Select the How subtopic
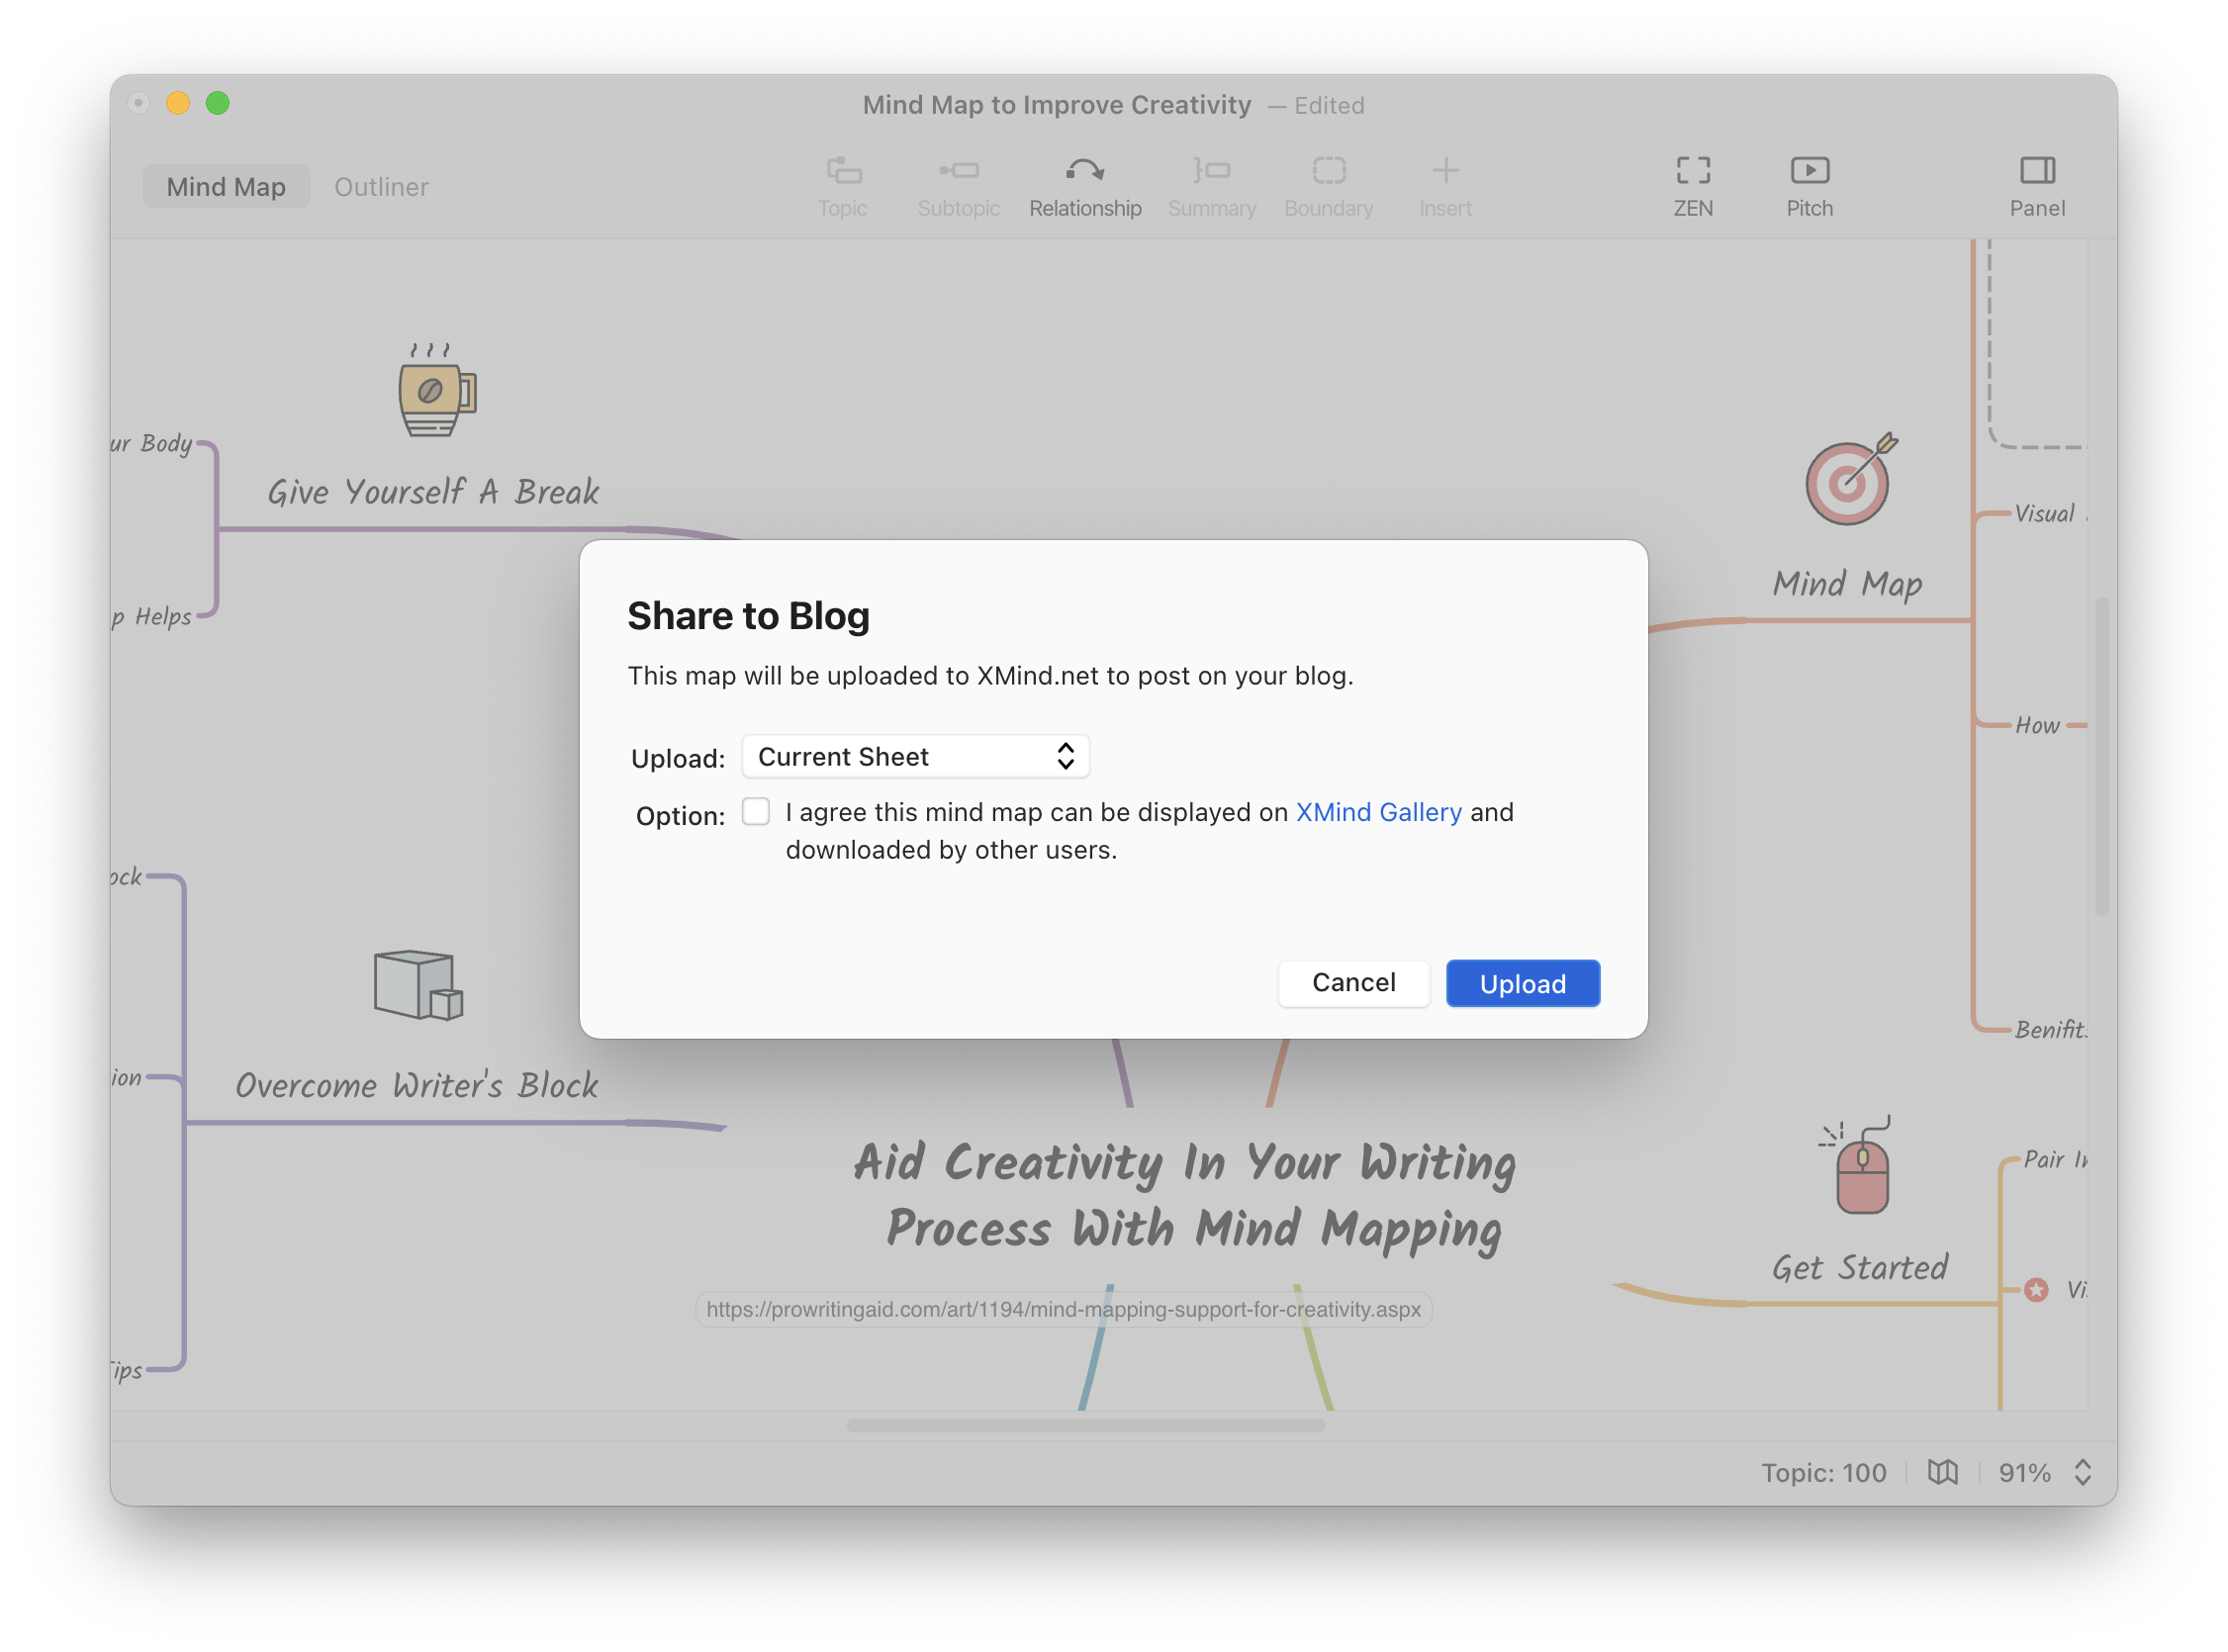Image resolution: width=2228 pixels, height=1652 pixels. tap(2037, 725)
